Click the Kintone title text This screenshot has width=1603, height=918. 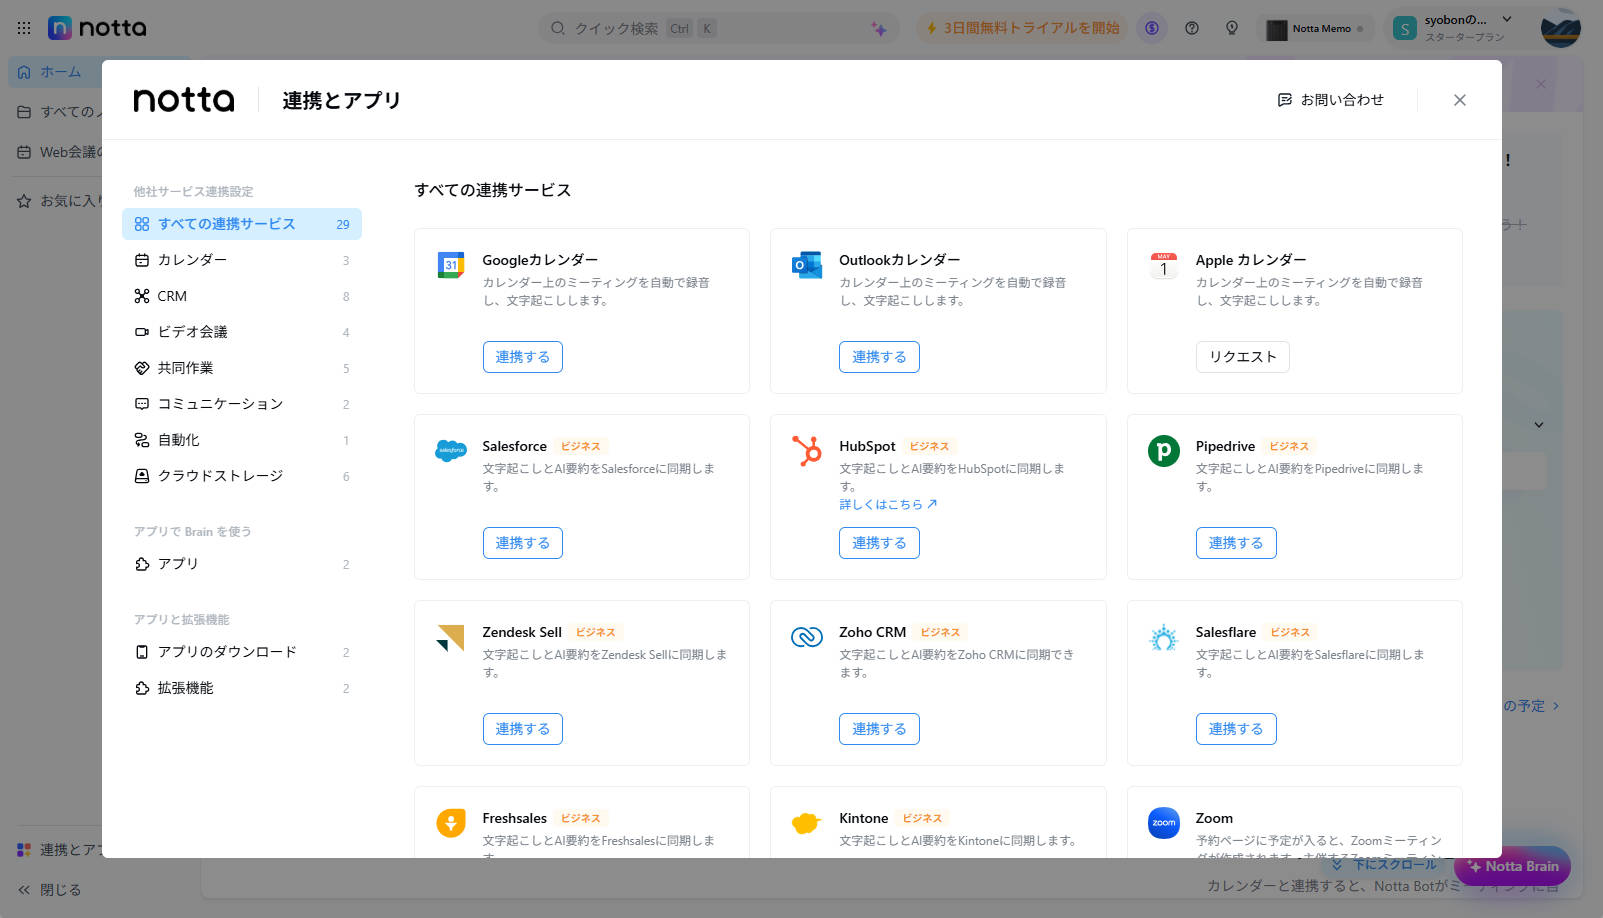click(864, 818)
